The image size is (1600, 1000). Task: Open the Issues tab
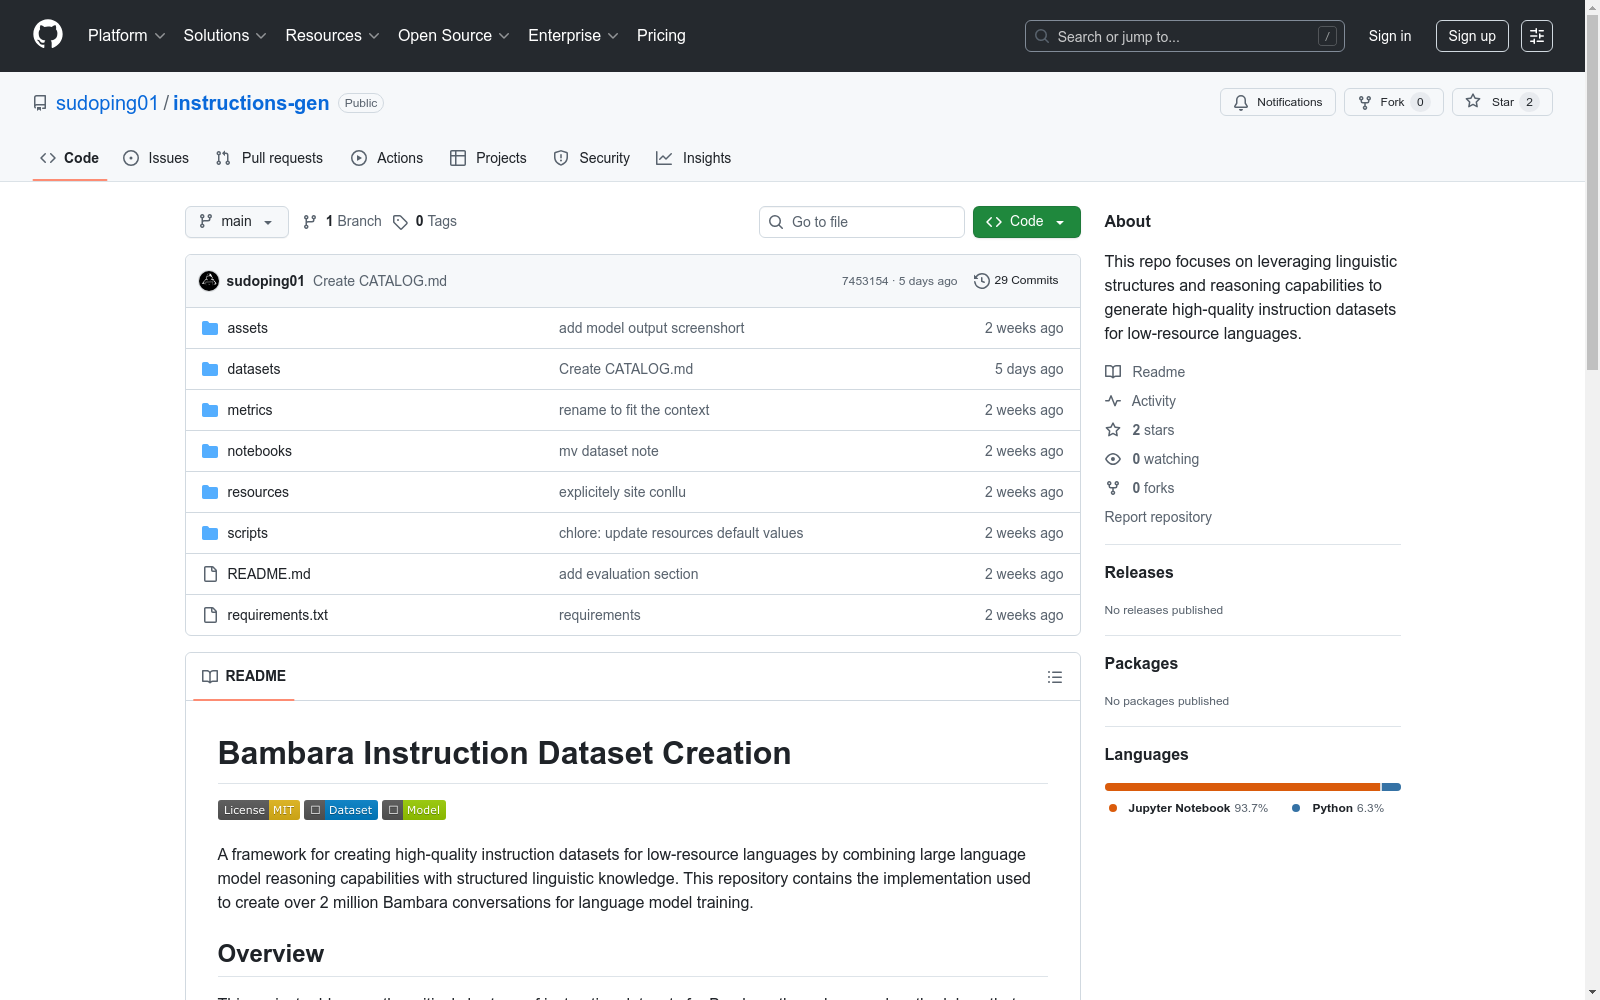pos(156,158)
